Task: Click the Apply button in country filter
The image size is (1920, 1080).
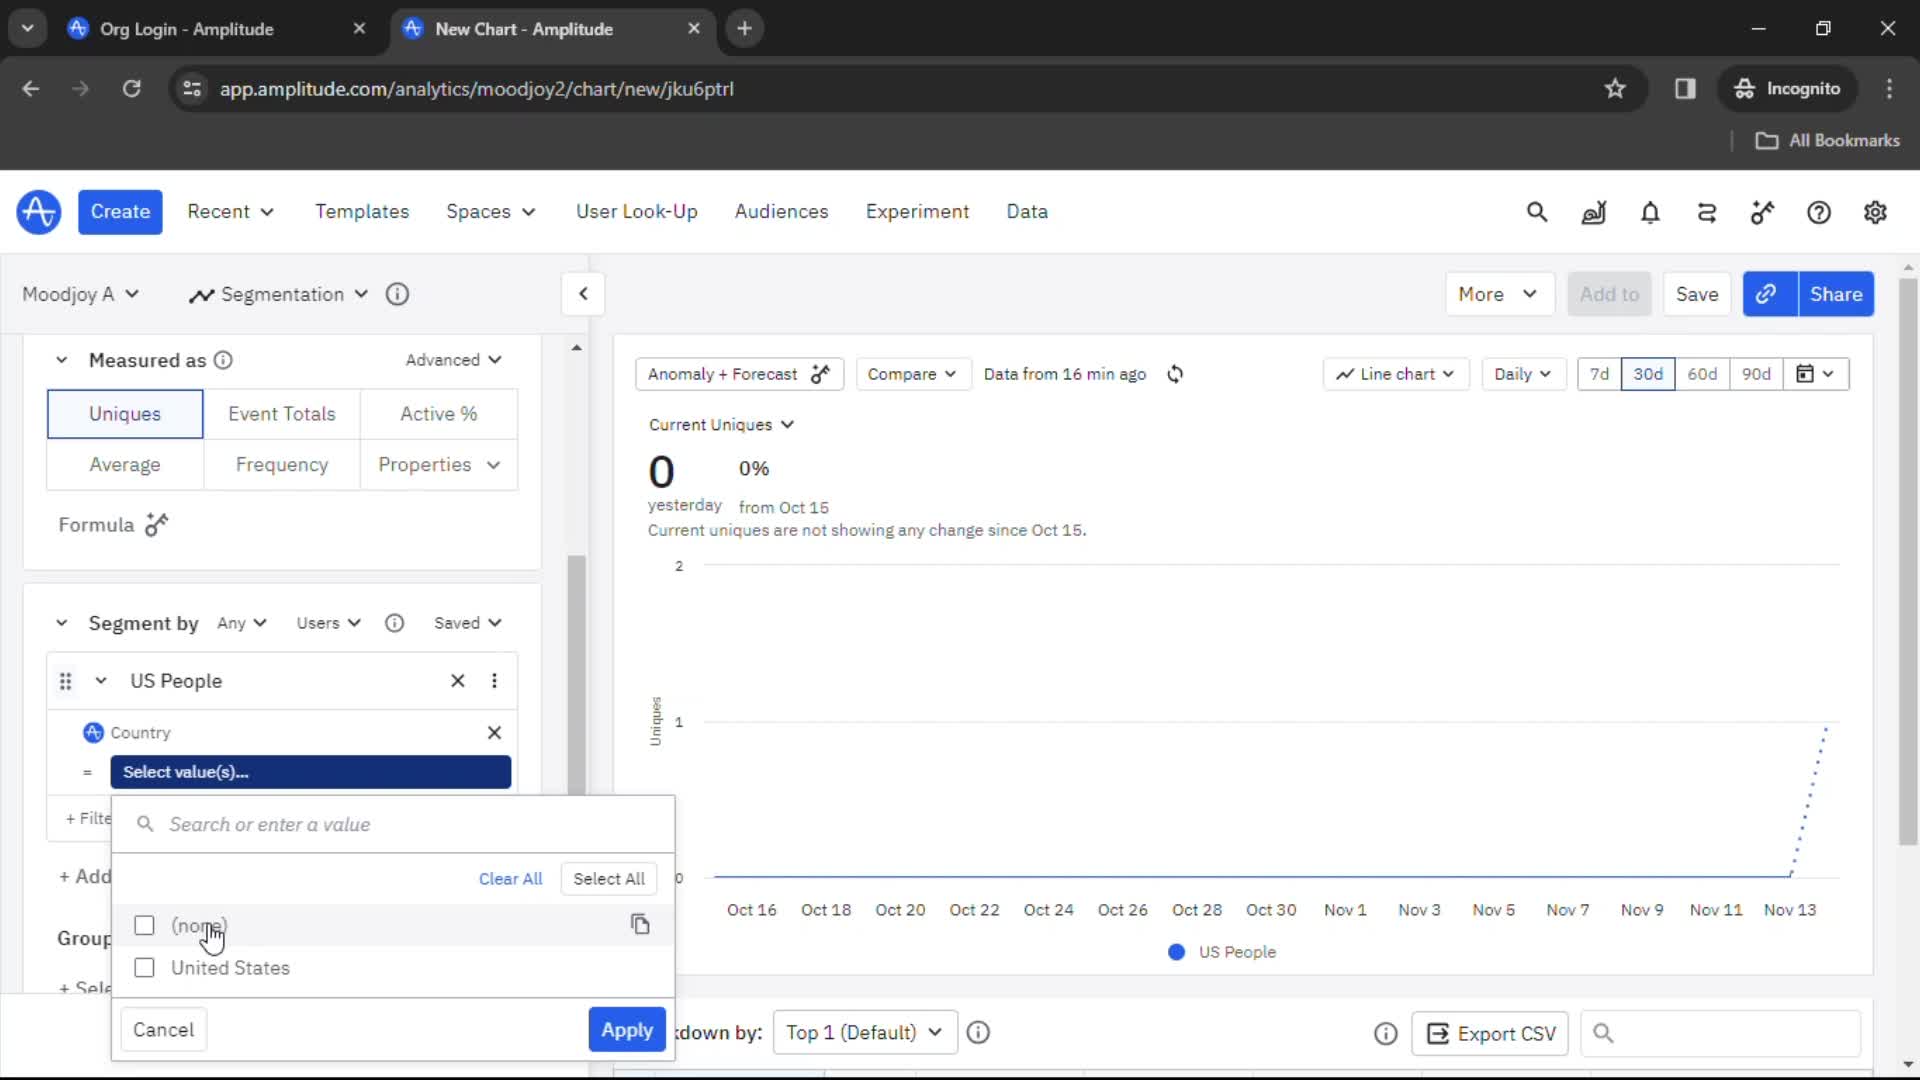Action: point(626,1030)
